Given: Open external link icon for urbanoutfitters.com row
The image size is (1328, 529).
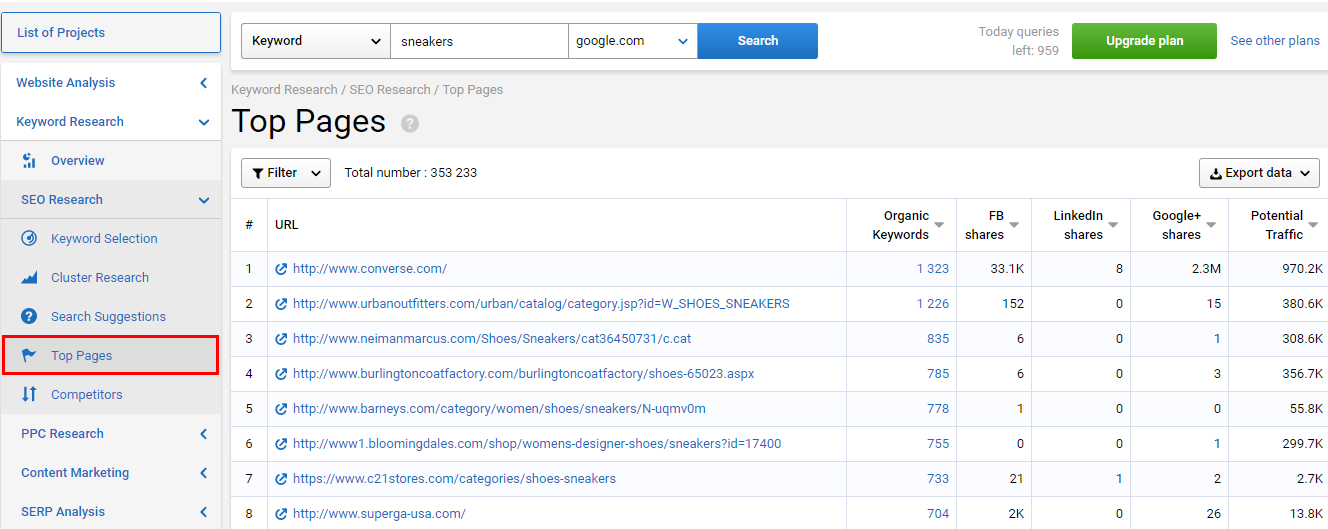Looking at the screenshot, I should click(282, 304).
